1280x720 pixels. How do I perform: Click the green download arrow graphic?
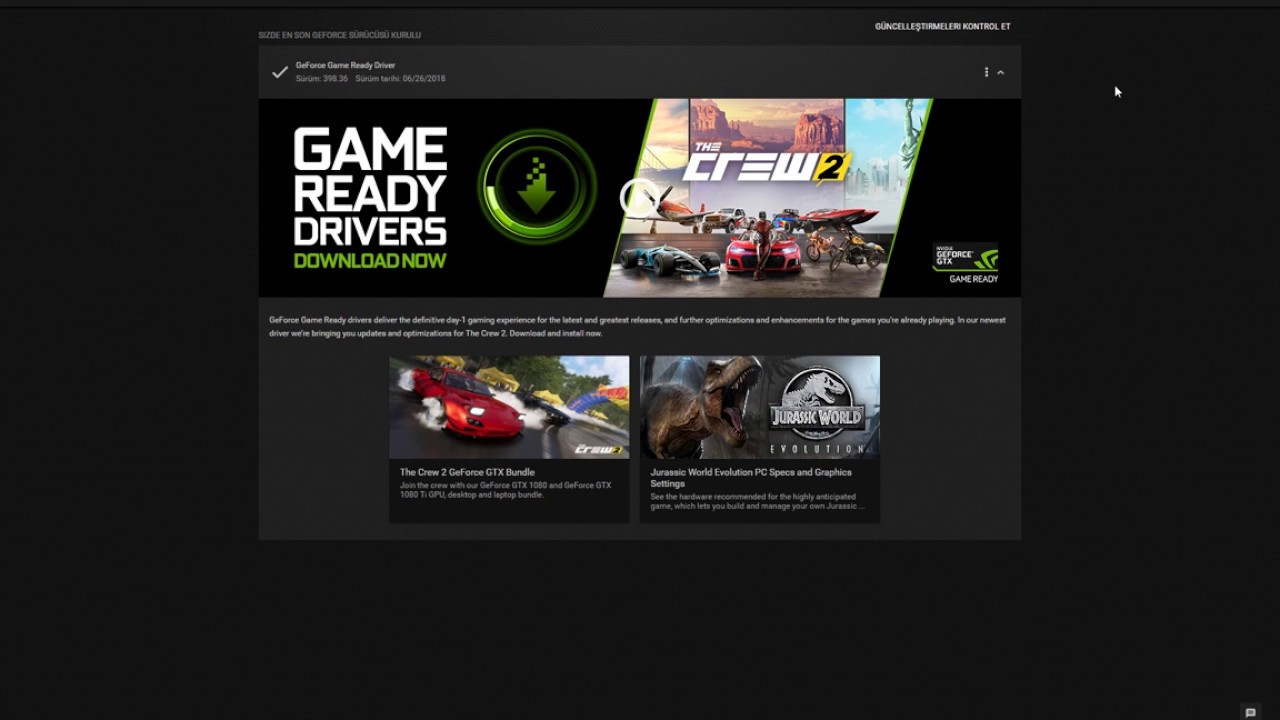click(537, 186)
